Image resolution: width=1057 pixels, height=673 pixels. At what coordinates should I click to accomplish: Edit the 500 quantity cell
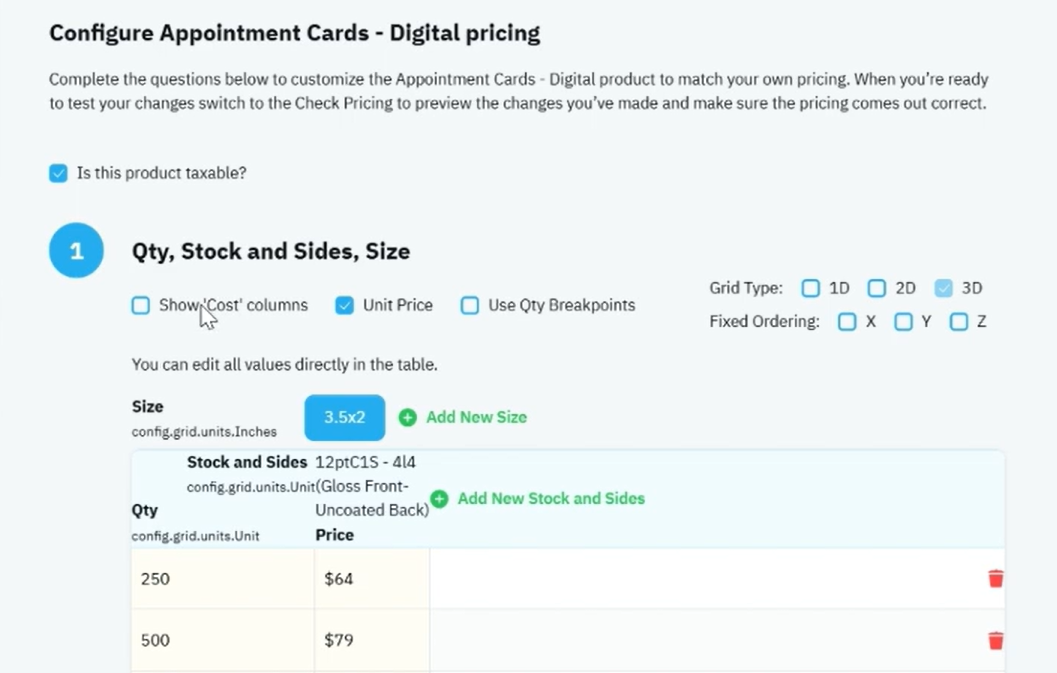pyautogui.click(x=222, y=640)
